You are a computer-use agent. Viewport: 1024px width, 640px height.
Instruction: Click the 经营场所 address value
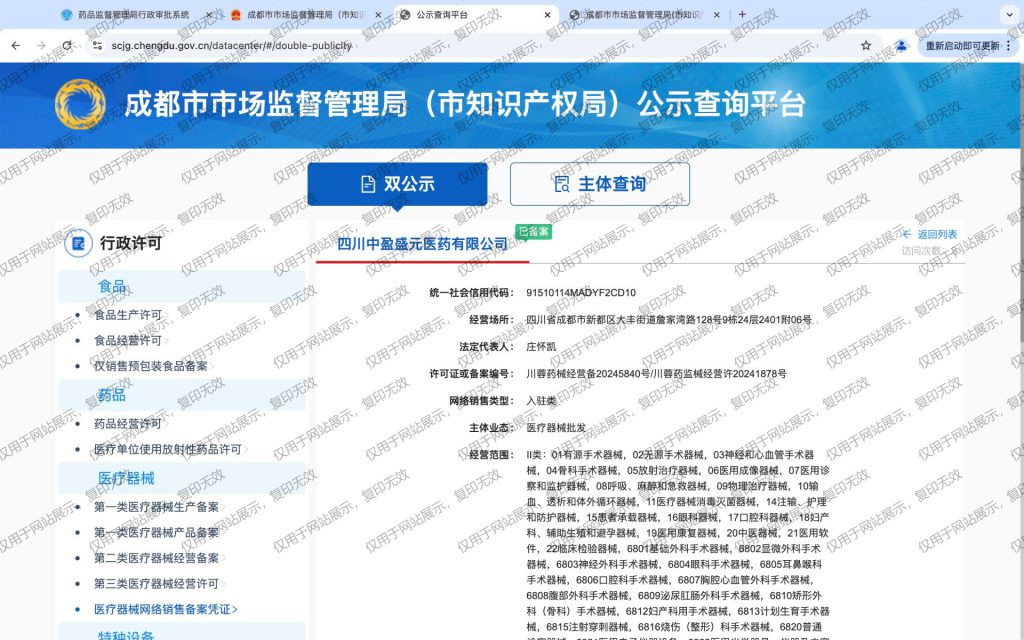click(669, 320)
